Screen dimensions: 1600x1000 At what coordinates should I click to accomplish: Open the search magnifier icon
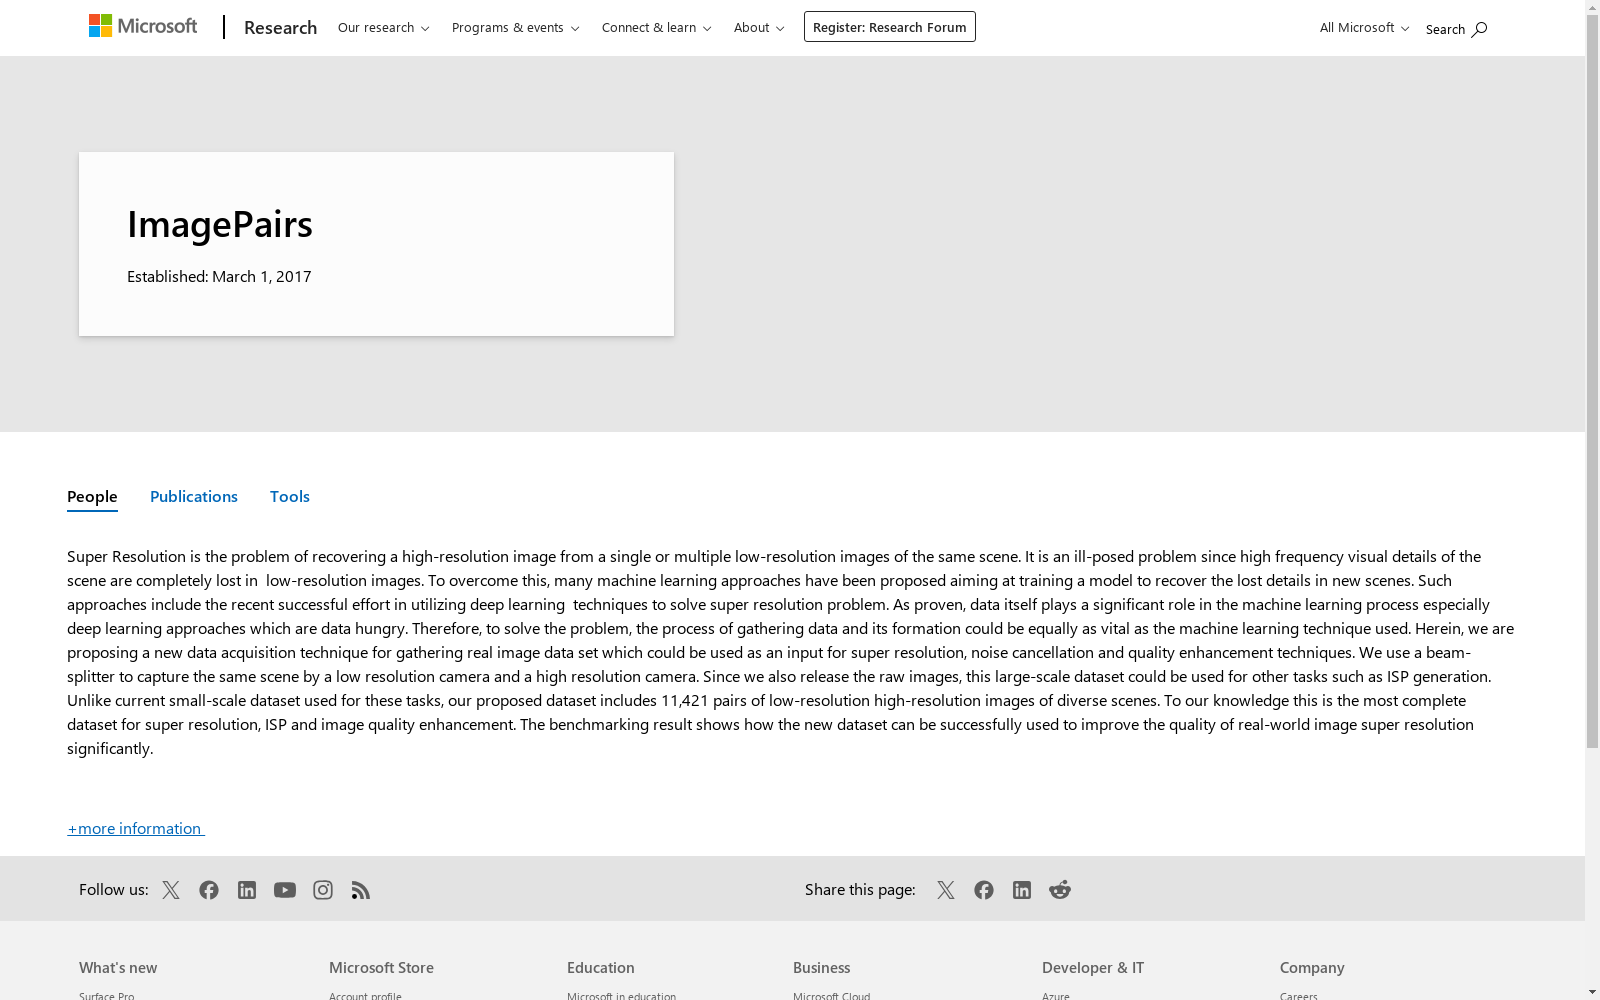1479,29
